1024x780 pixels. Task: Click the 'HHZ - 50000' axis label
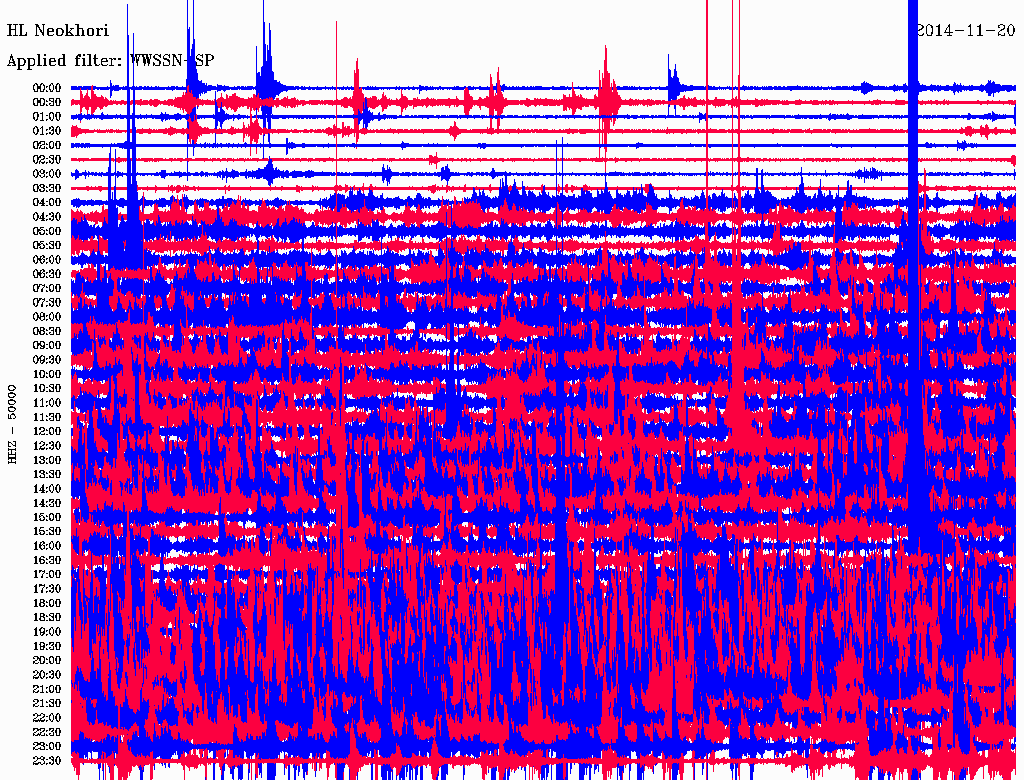click(12, 424)
